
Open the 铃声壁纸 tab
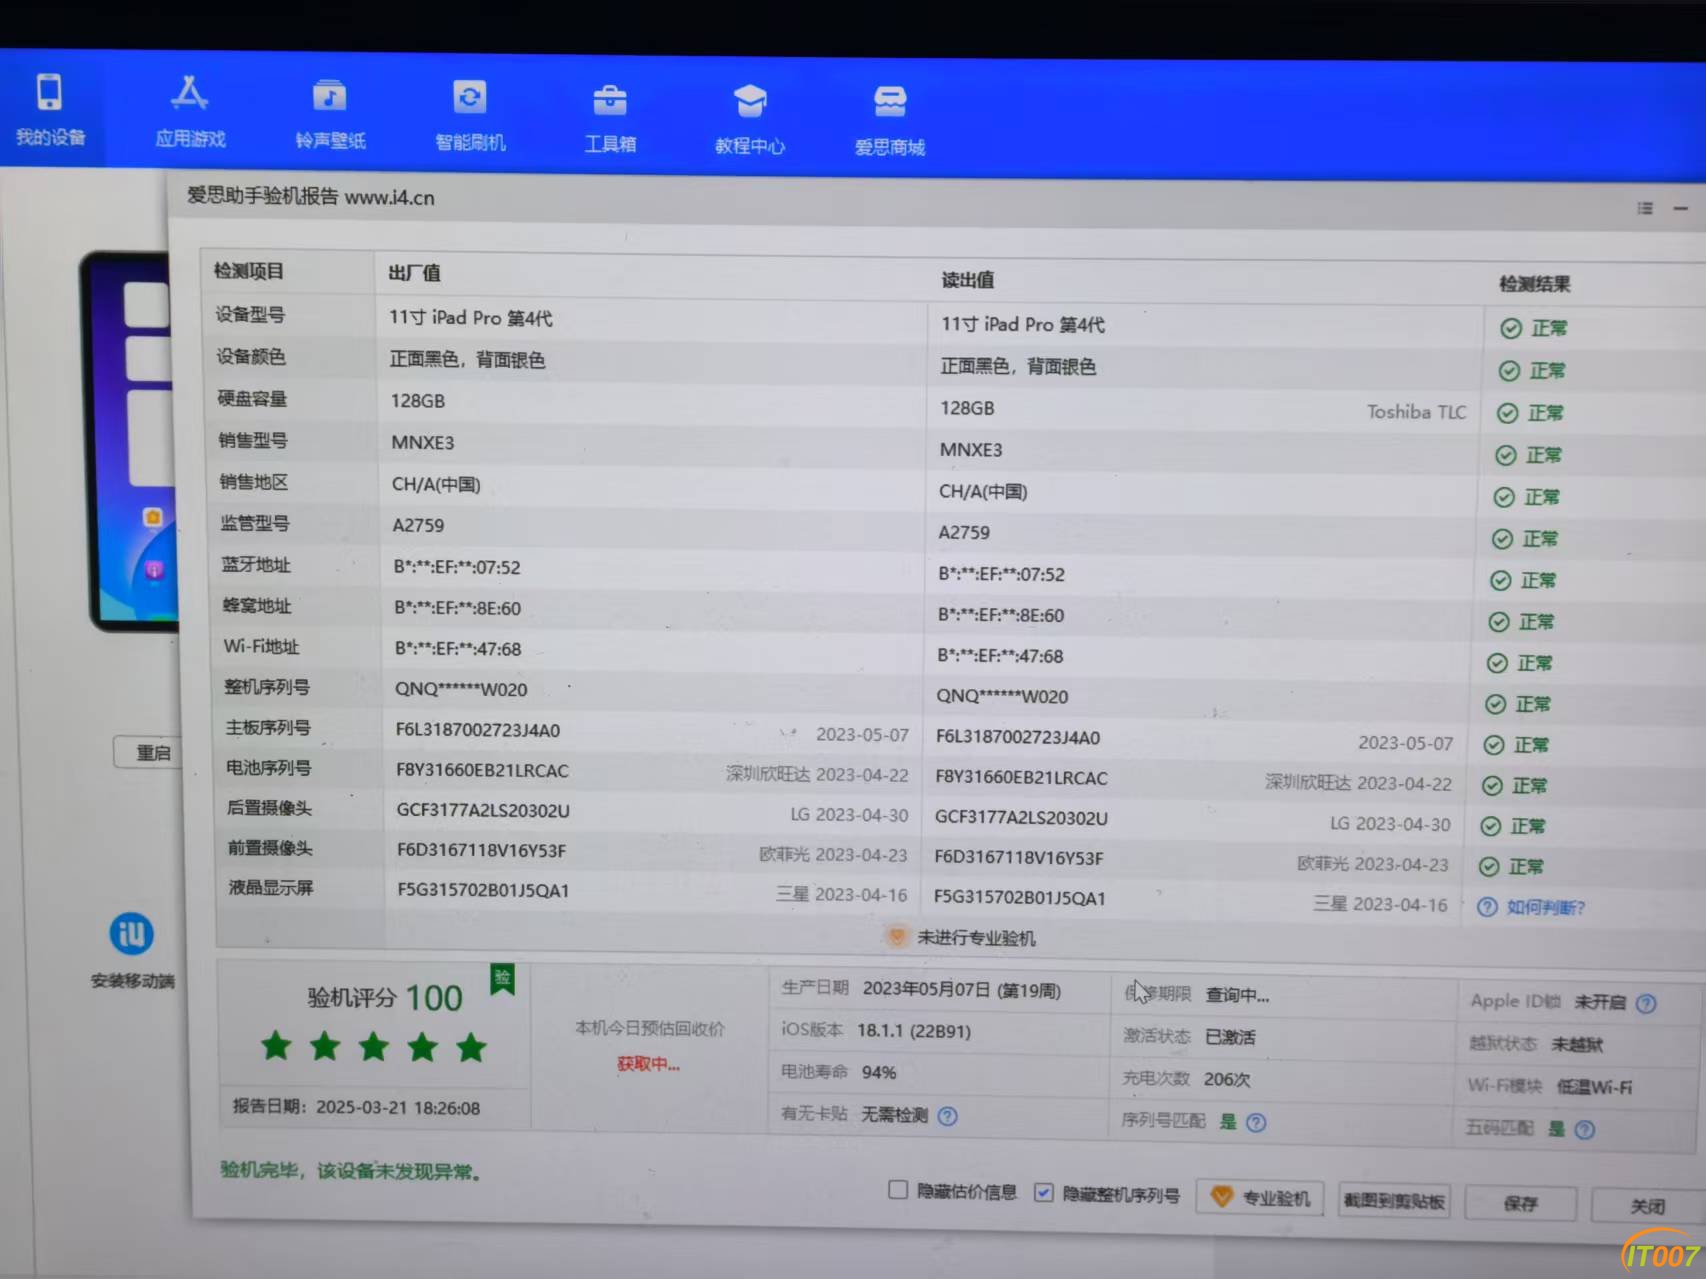coord(330,114)
